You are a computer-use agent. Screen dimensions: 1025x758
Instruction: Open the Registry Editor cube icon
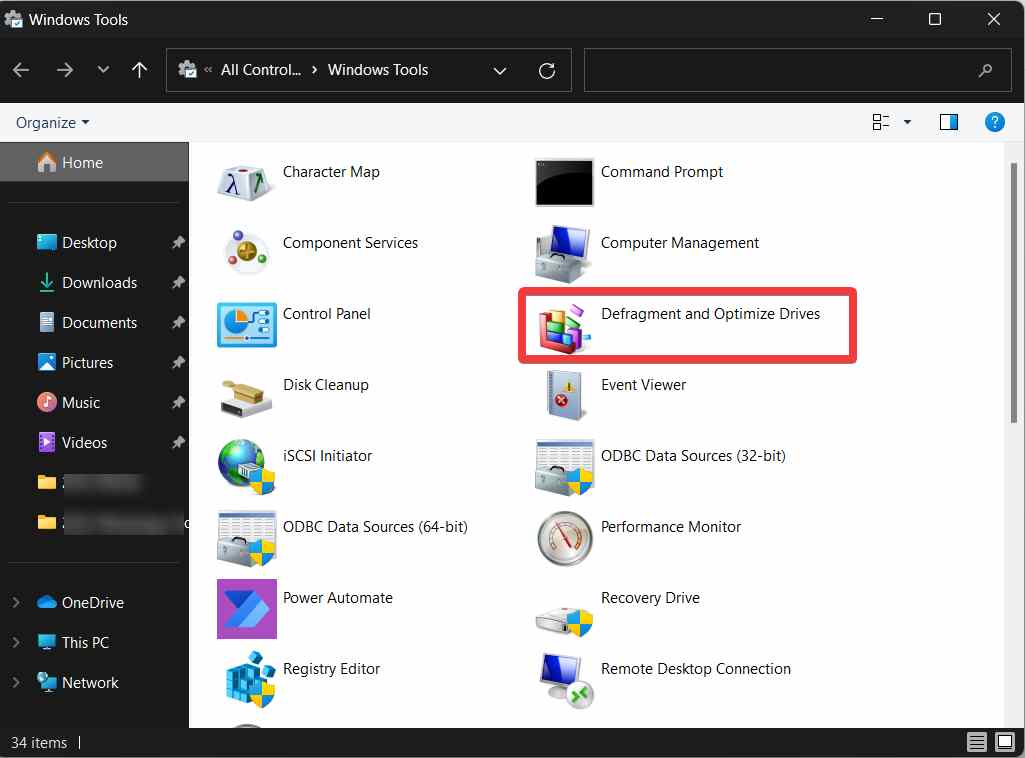point(250,680)
